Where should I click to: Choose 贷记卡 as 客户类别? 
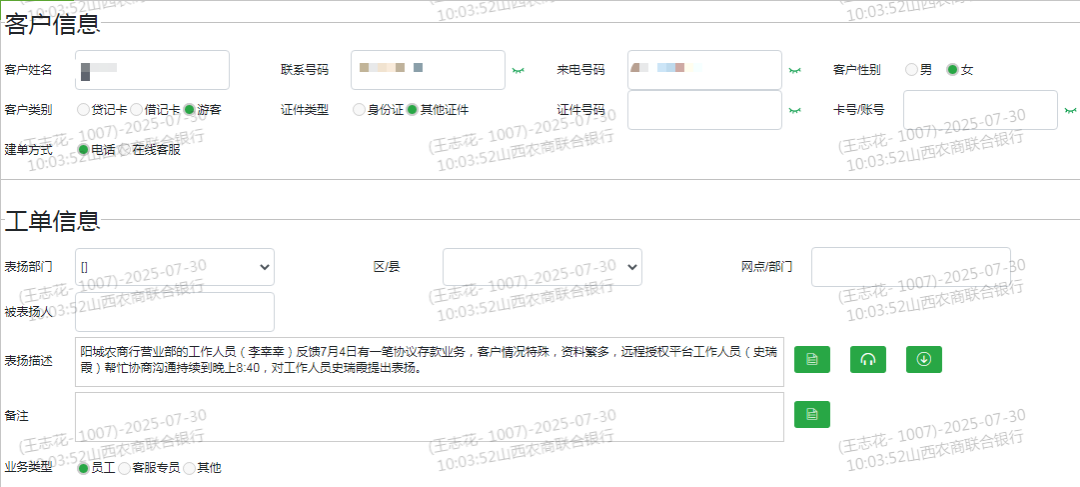click(x=84, y=110)
